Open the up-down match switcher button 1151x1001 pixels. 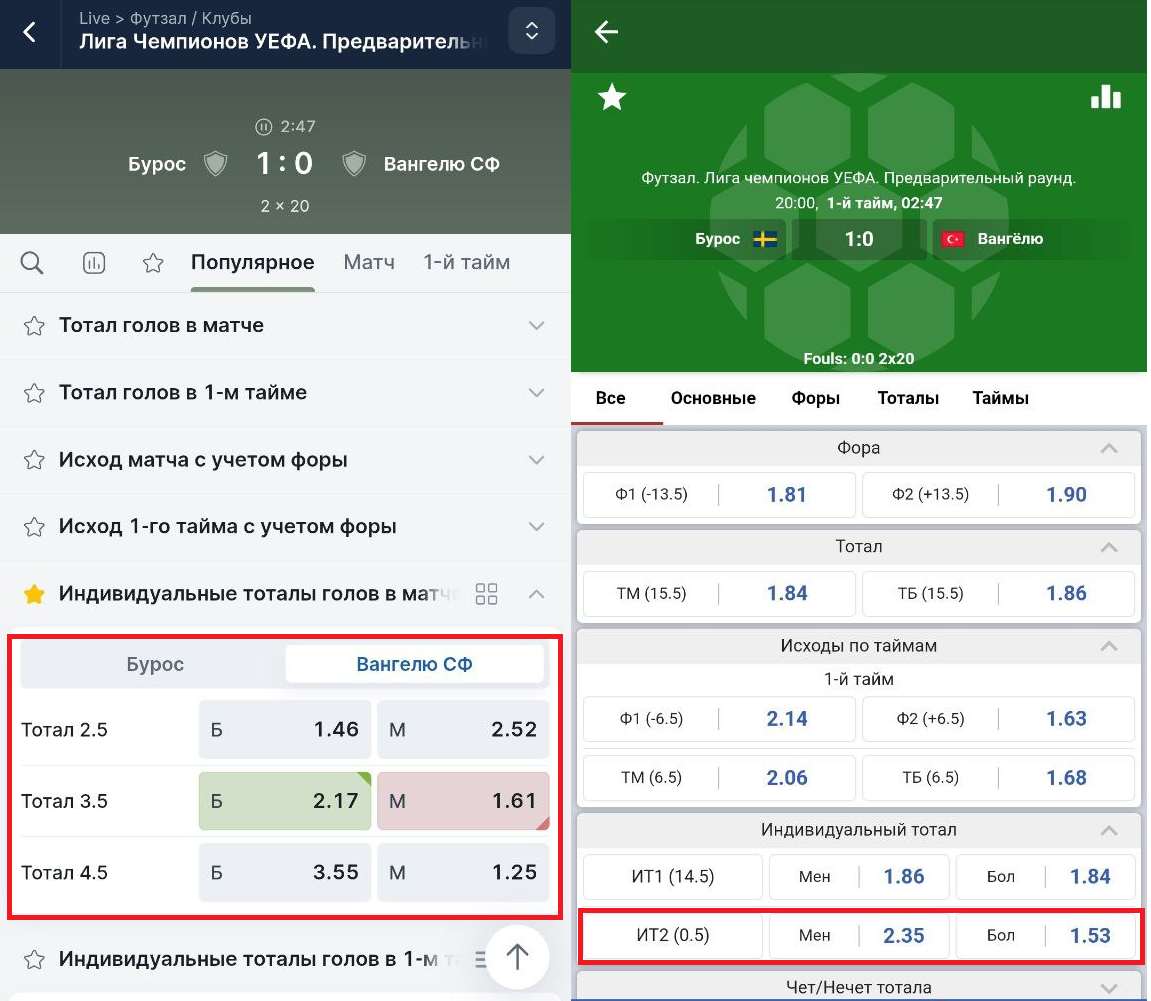[x=531, y=31]
